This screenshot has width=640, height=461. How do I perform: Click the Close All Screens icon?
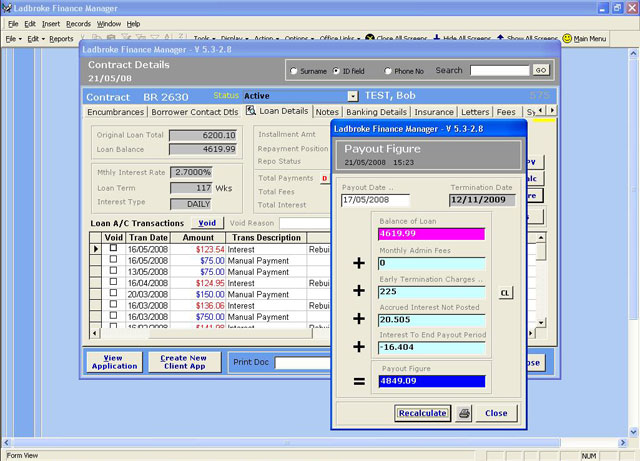tap(369, 38)
